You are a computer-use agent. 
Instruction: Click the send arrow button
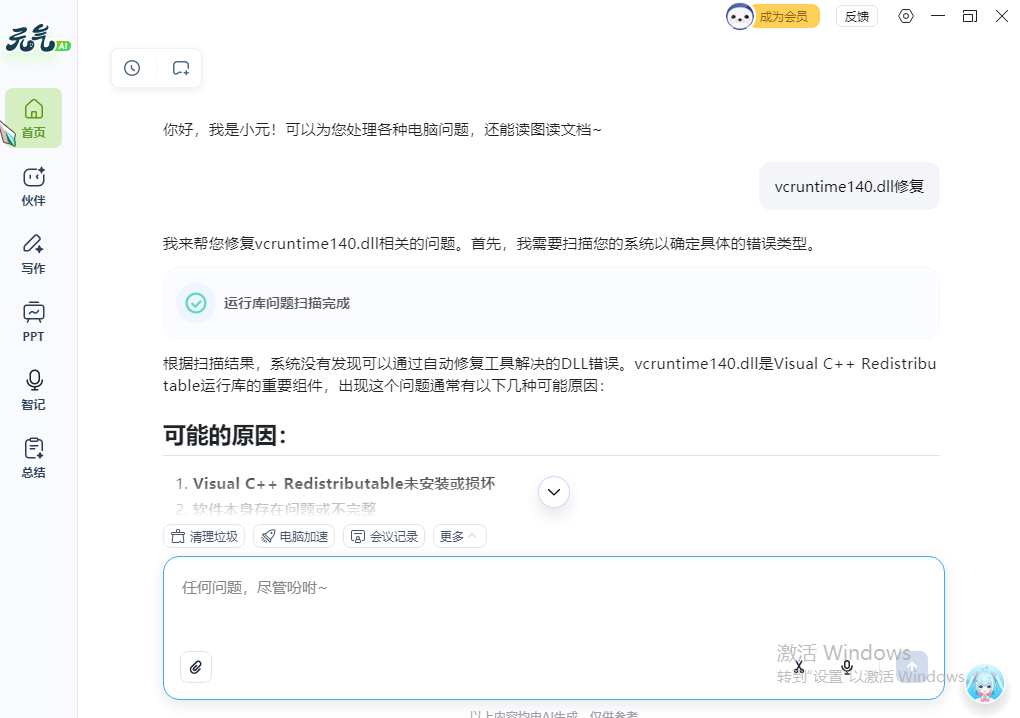pos(912,667)
